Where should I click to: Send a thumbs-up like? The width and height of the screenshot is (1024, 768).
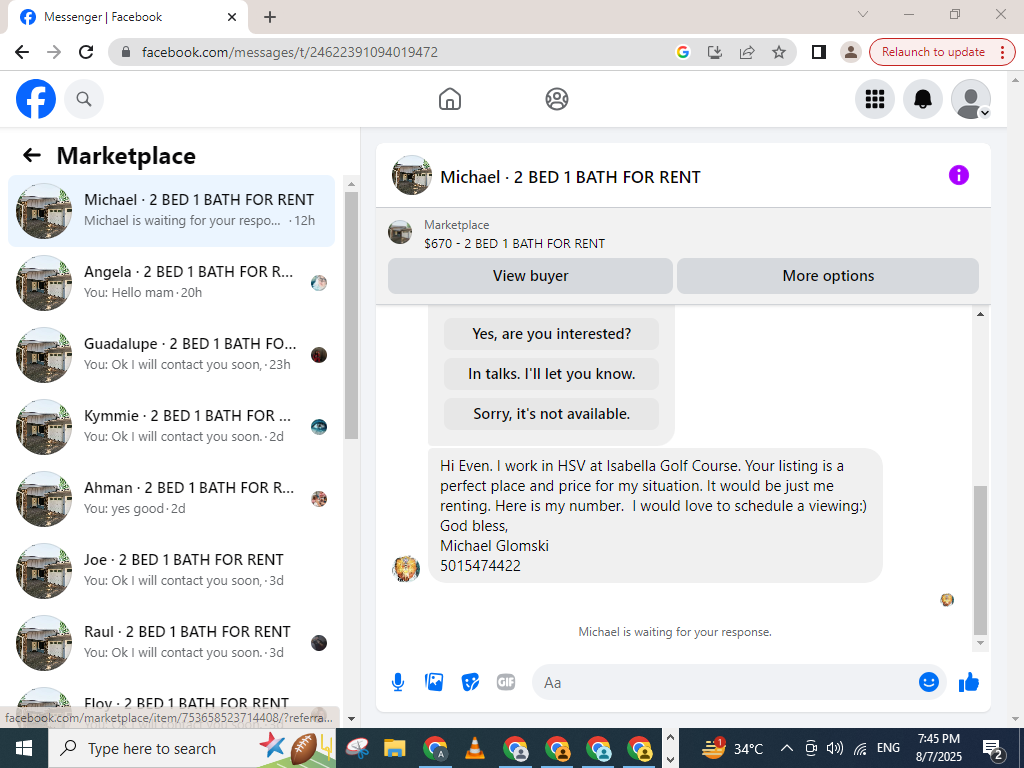pos(969,682)
